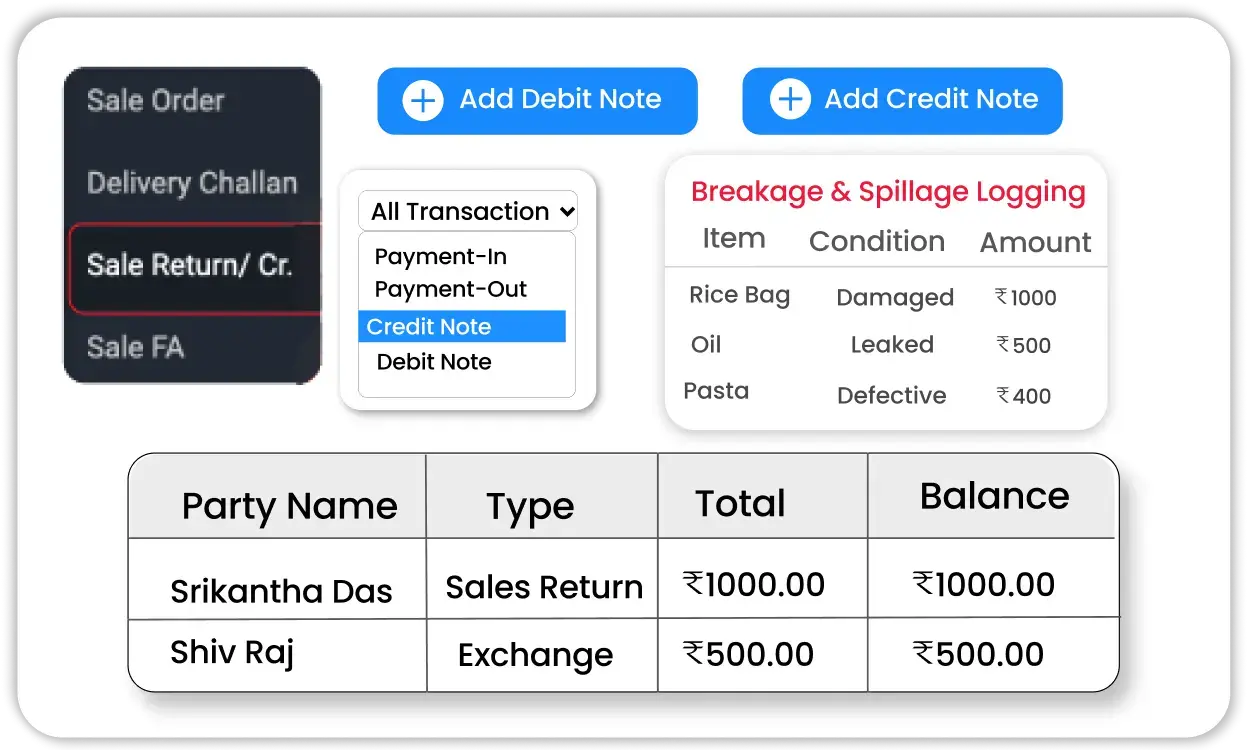Select Payment-In from the transaction dropdown
Screen dimensions: 1250x750
440,256
